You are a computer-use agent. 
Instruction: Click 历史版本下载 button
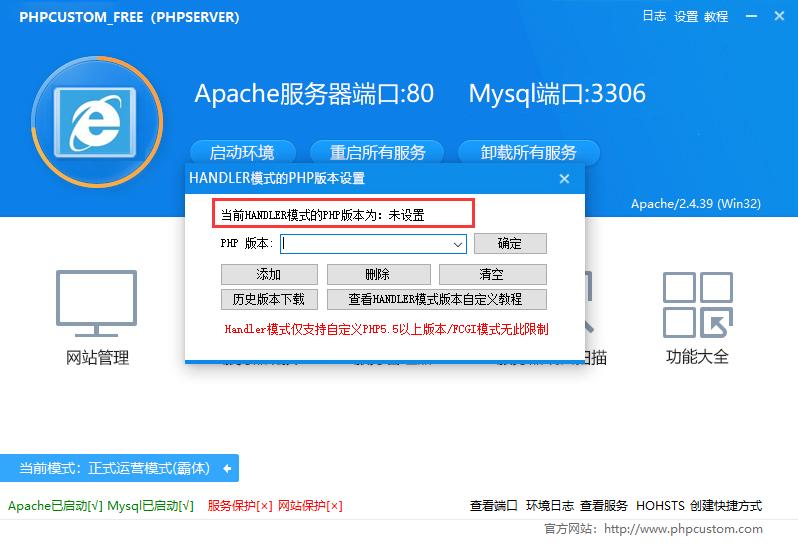(269, 299)
